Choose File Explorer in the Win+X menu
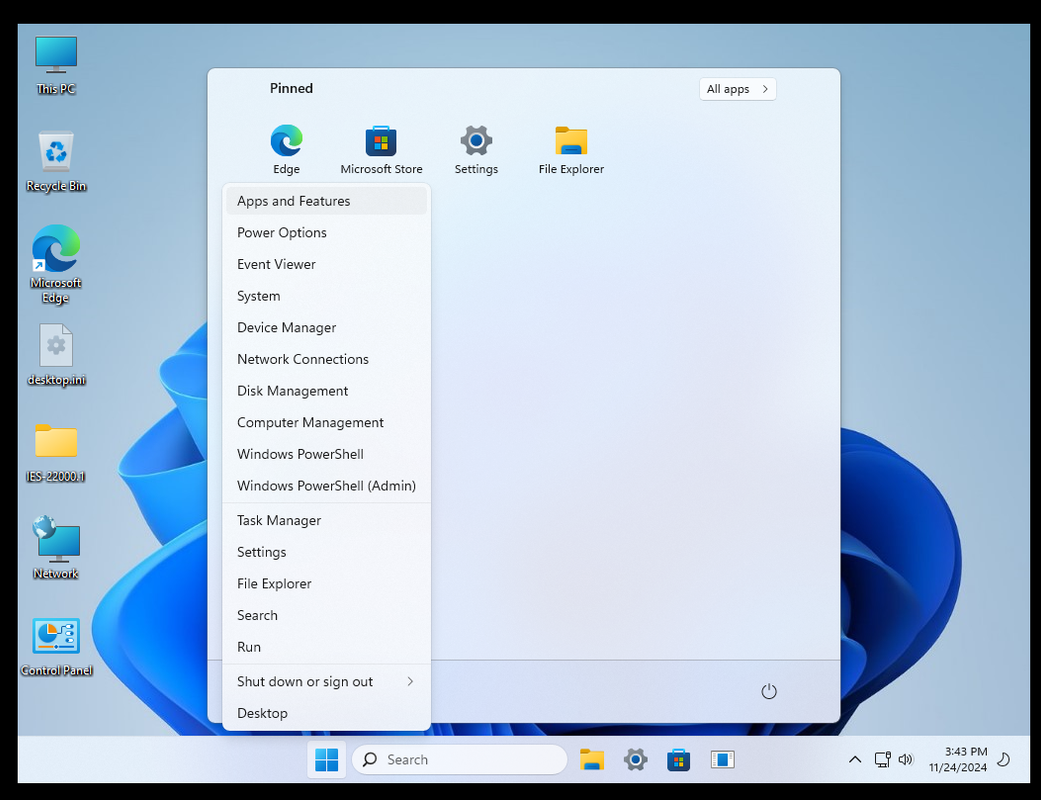Image resolution: width=1041 pixels, height=800 pixels. pos(326,584)
